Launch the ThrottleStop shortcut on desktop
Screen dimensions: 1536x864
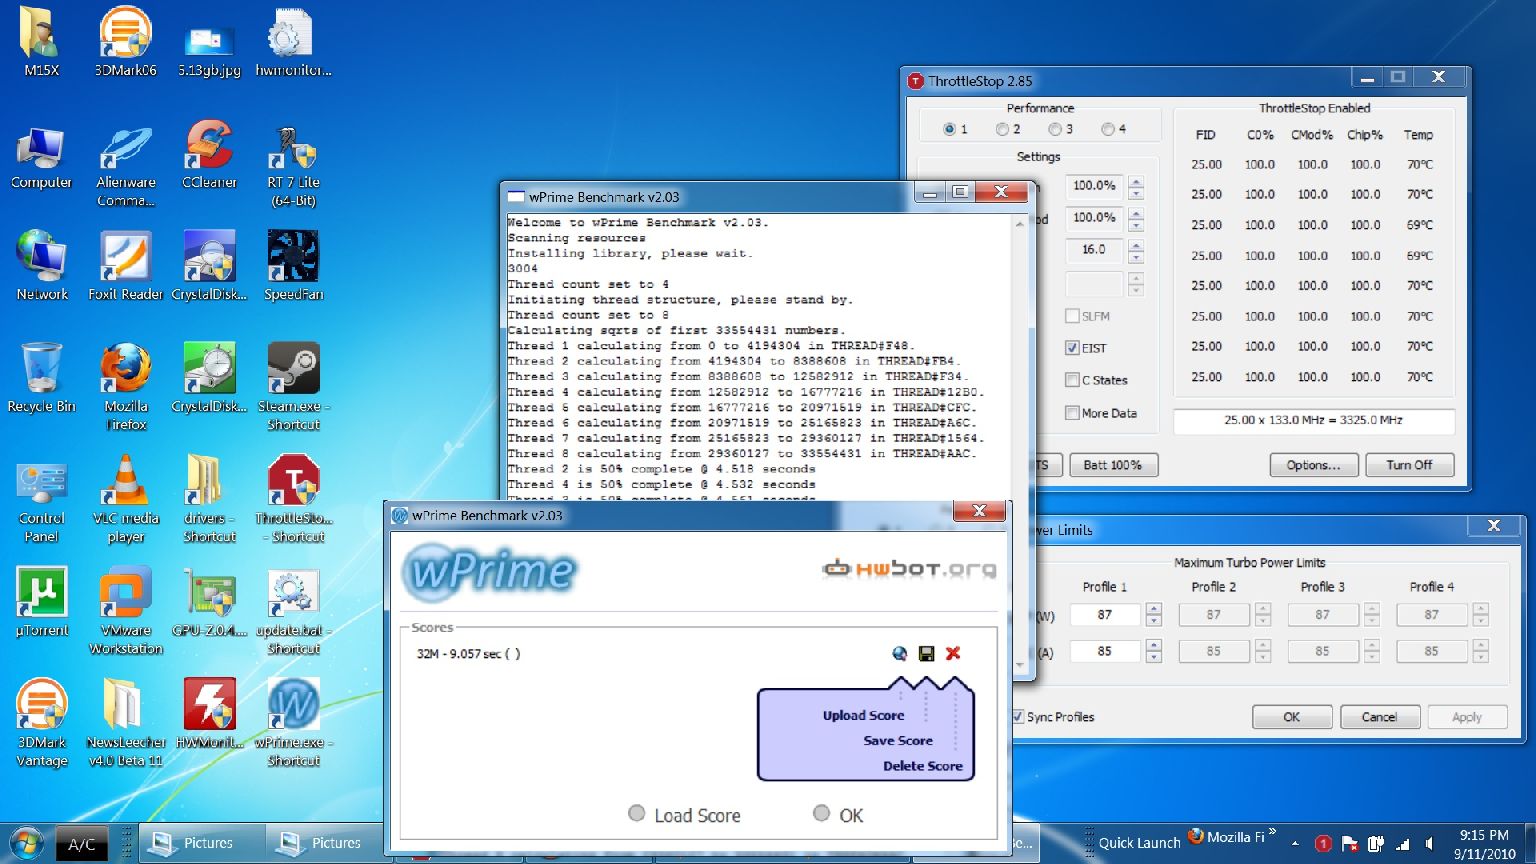click(x=293, y=498)
